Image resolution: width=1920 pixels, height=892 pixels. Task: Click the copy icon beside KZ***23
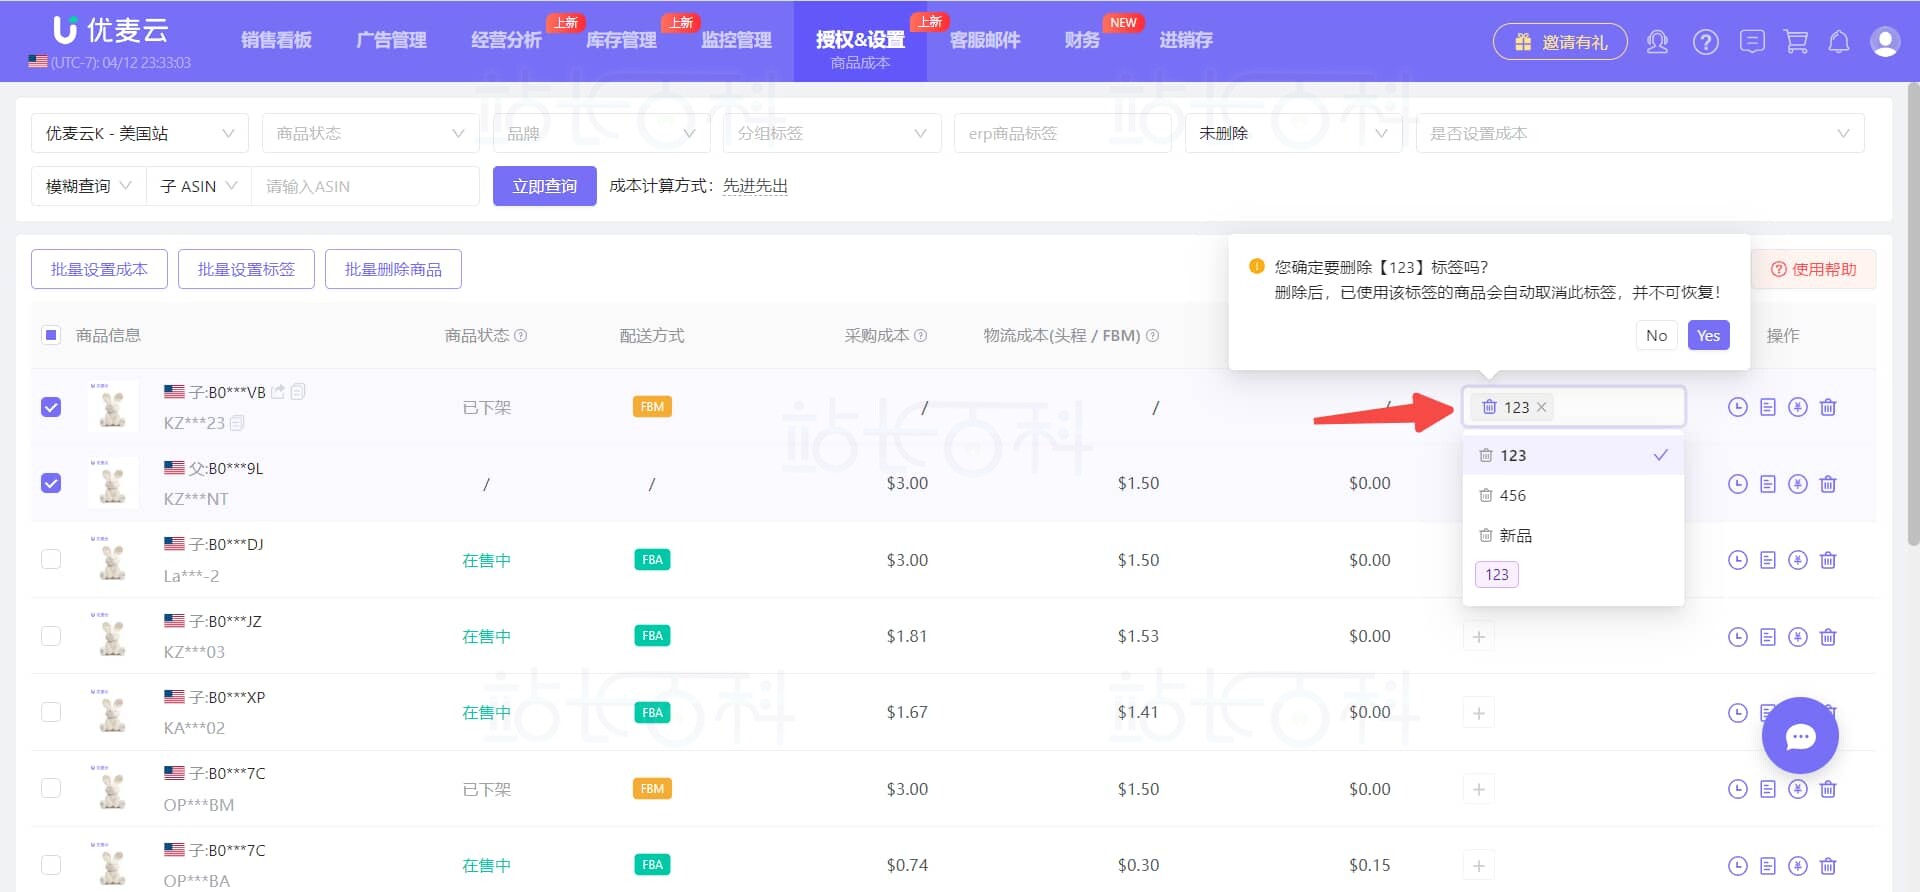[x=237, y=423]
